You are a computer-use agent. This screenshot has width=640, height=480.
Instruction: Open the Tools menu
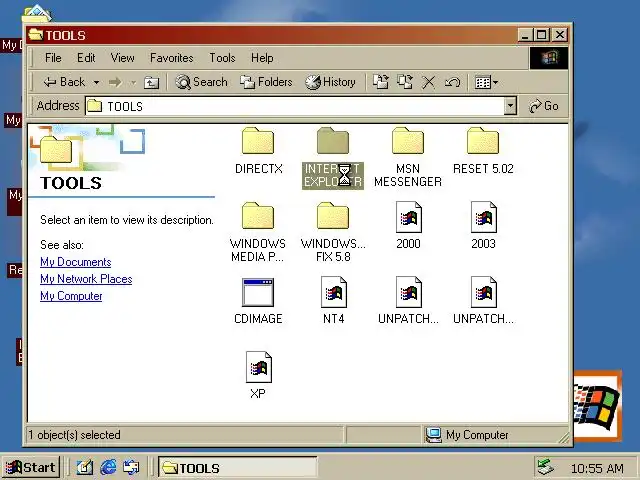point(222,58)
